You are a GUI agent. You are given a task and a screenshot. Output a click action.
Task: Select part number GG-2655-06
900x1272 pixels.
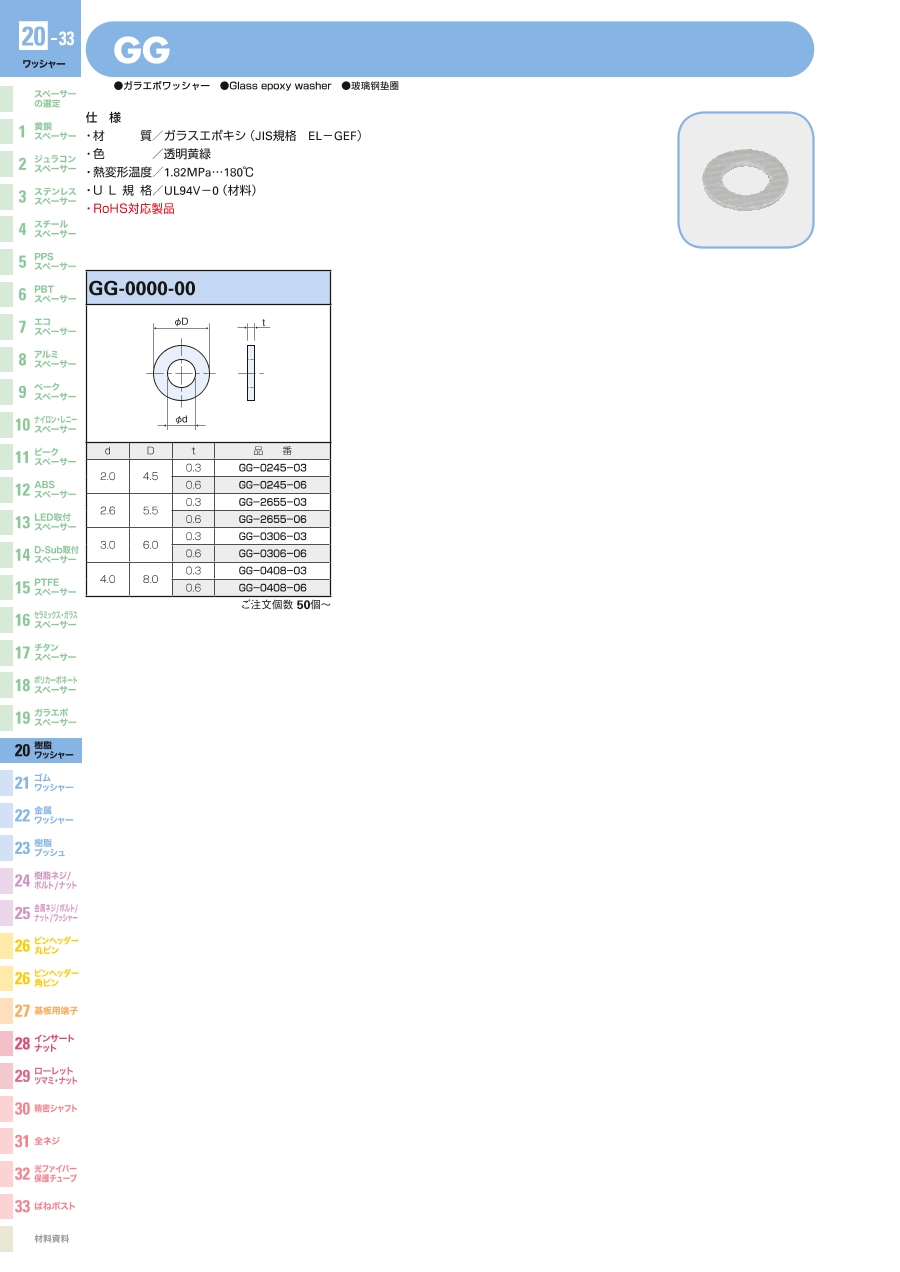point(272,519)
